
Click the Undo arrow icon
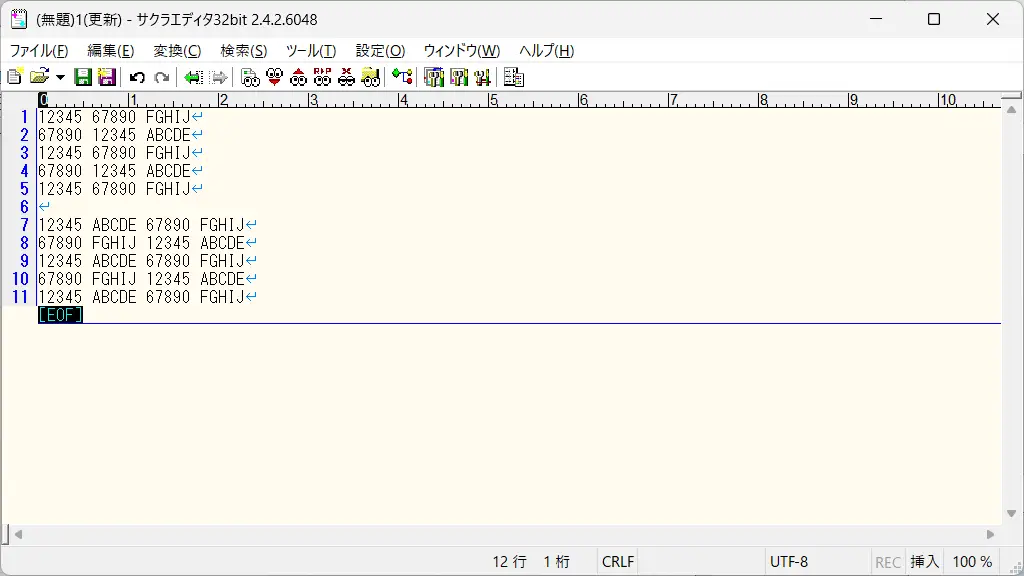tap(137, 77)
